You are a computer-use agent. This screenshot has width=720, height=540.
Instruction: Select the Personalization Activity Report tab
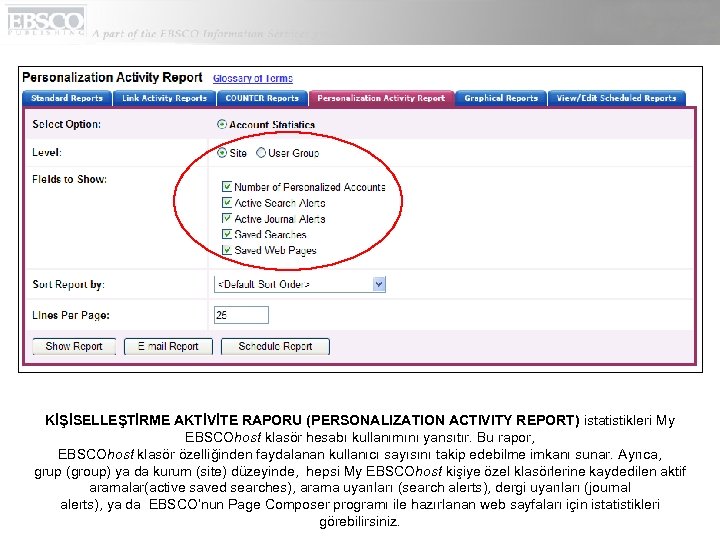[x=381, y=98]
